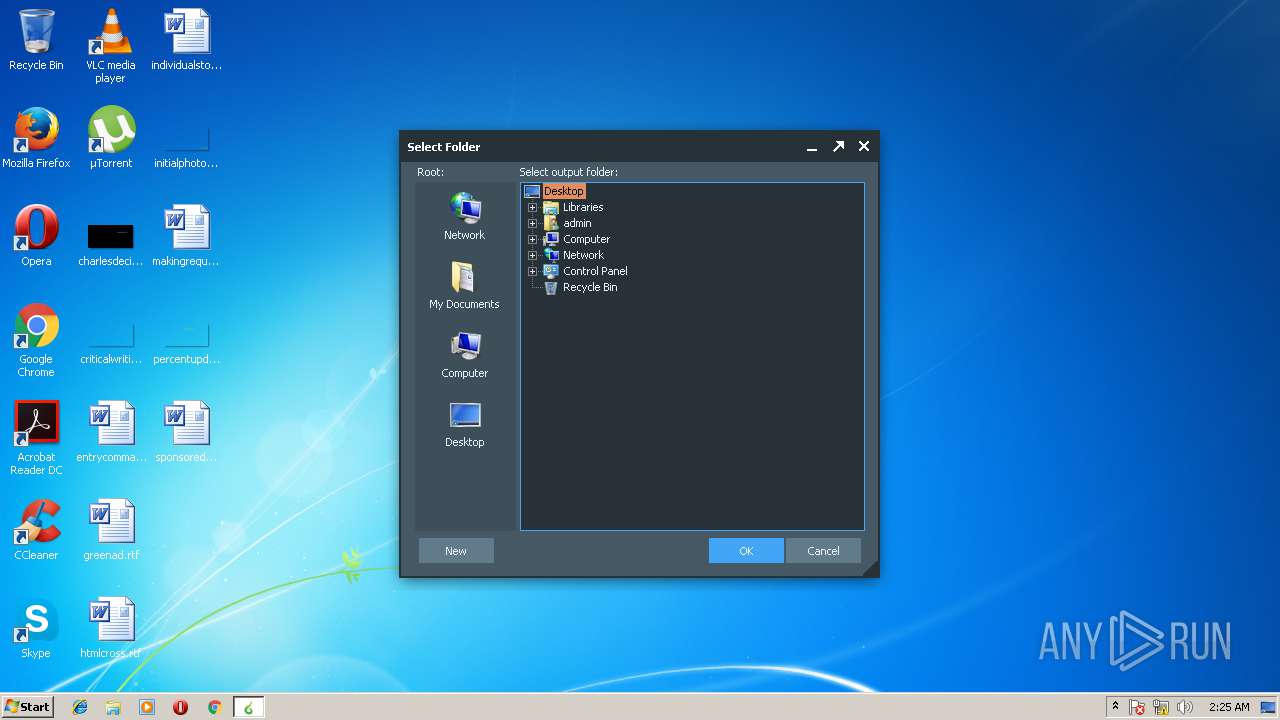Image resolution: width=1280 pixels, height=720 pixels.
Task: Open Windows Media Player from taskbar
Action: 147,707
